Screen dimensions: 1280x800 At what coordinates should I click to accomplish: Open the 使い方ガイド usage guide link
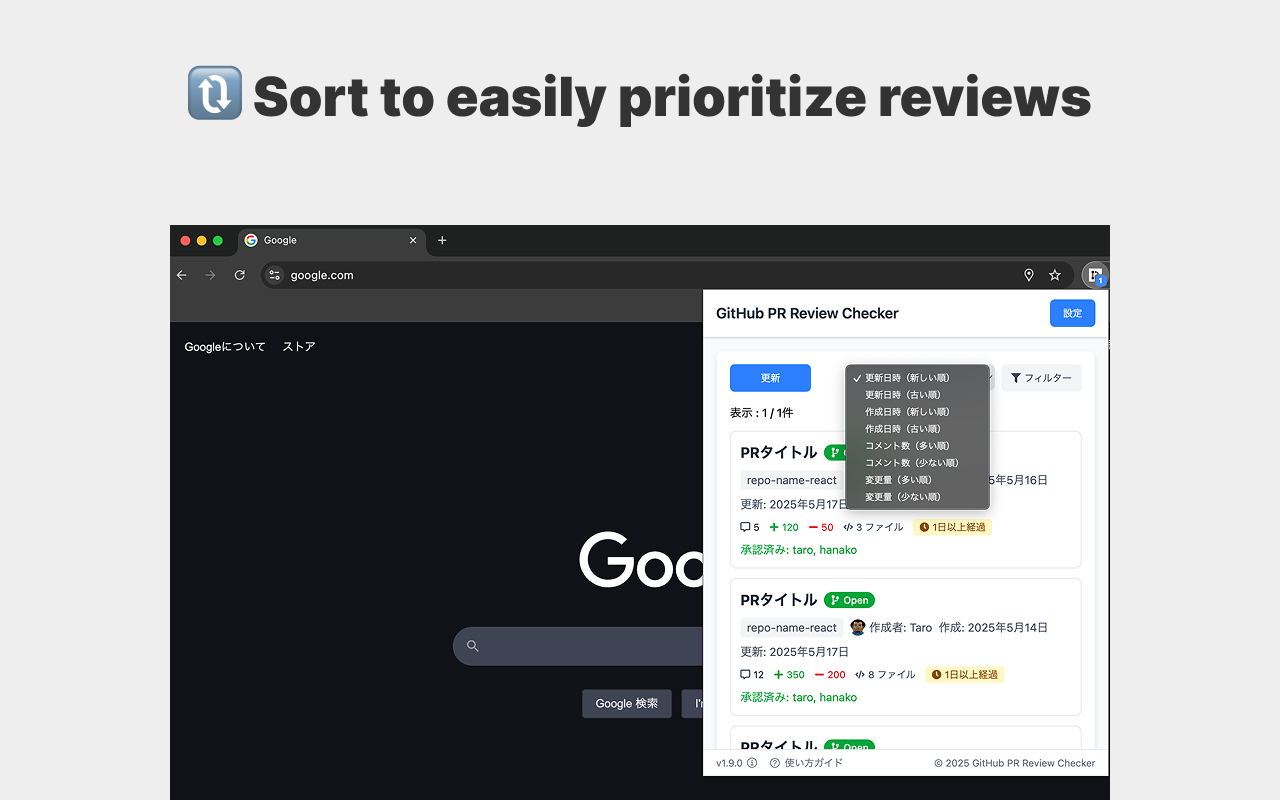pyautogui.click(x=813, y=763)
